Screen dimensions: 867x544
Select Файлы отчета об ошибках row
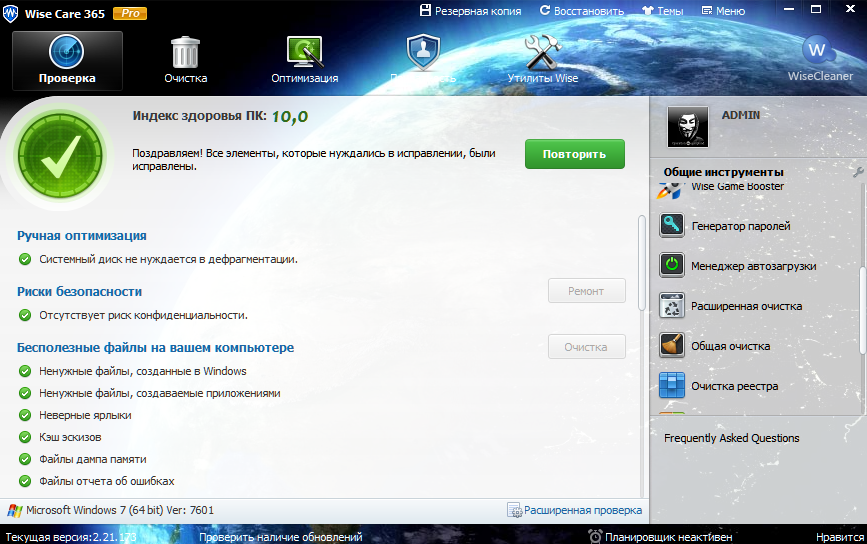pos(107,481)
